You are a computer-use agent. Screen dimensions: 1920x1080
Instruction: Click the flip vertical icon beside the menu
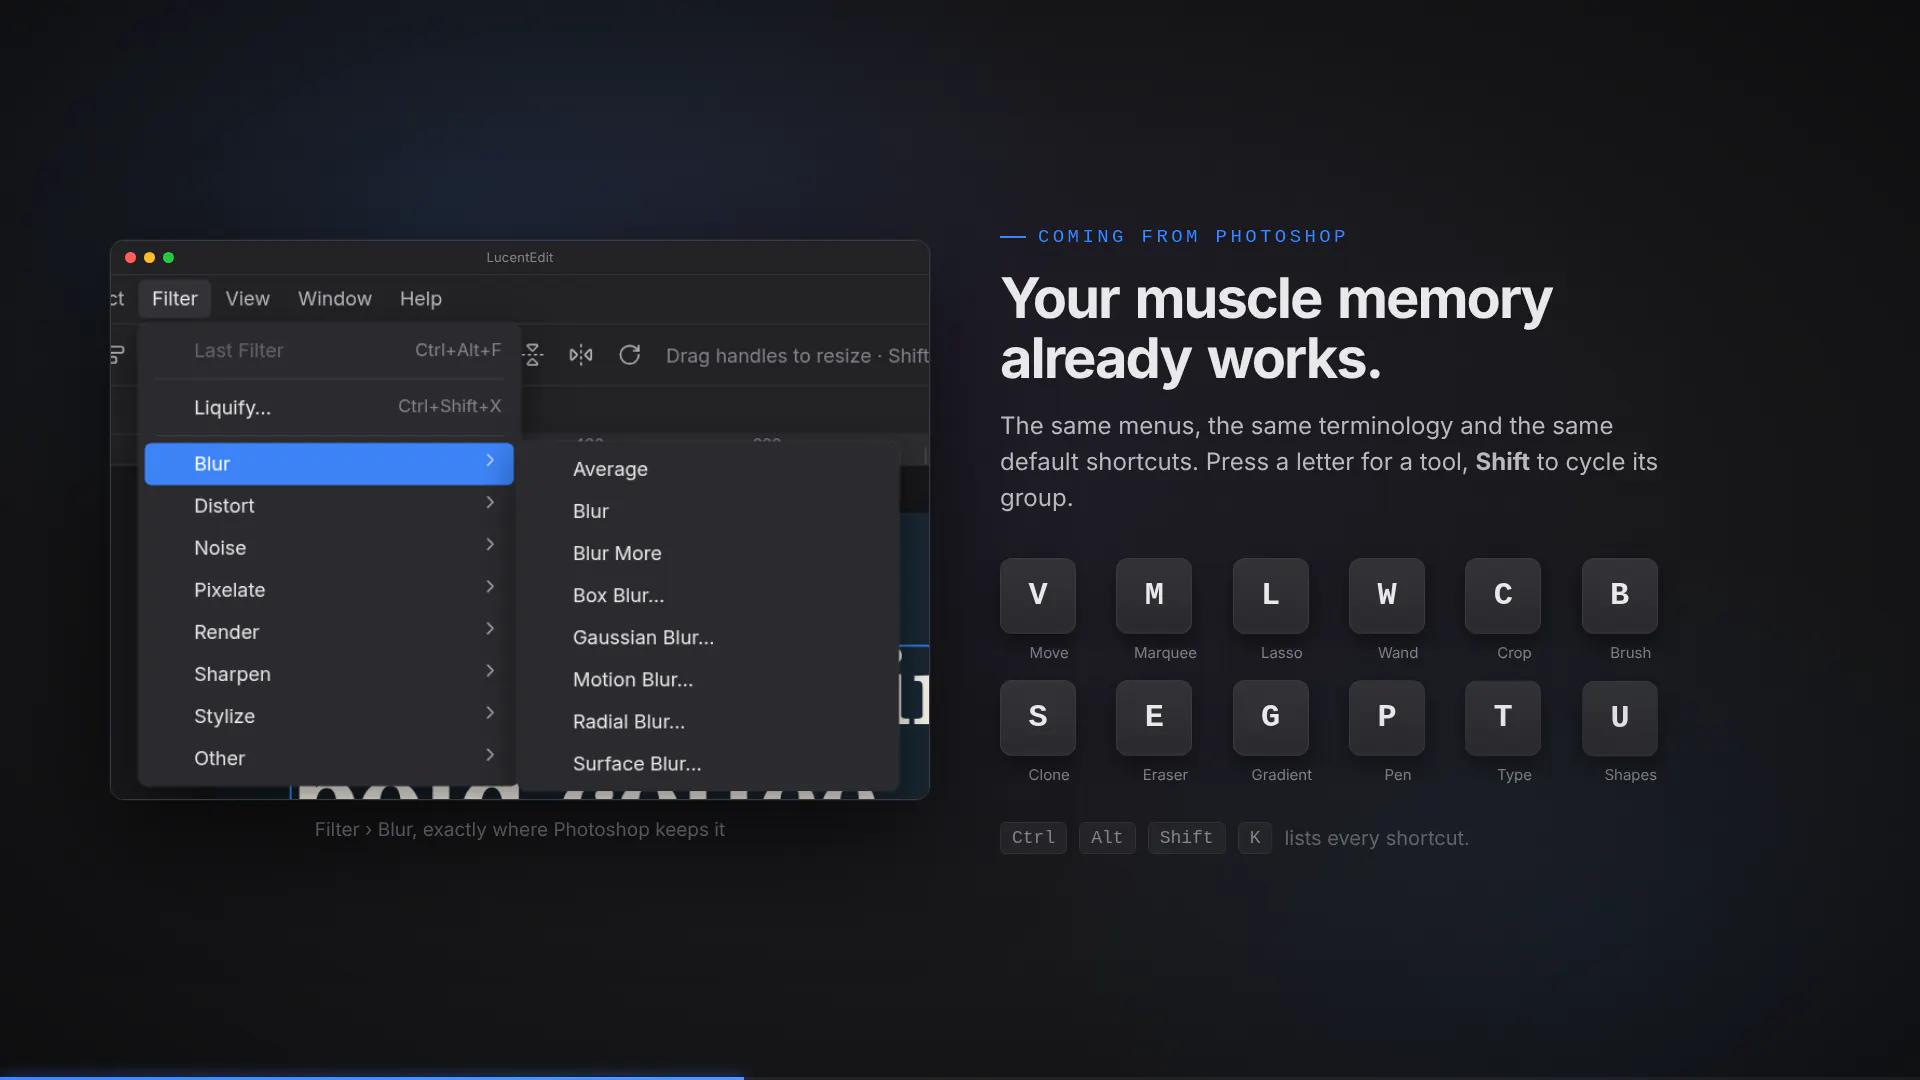click(x=533, y=355)
